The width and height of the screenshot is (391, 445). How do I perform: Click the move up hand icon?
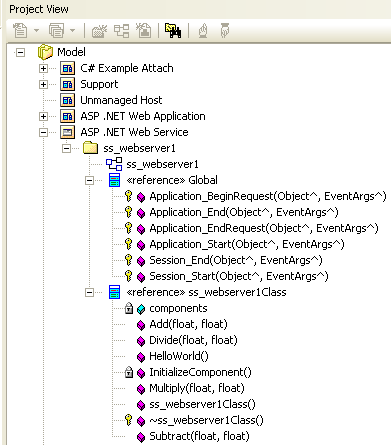tap(203, 31)
